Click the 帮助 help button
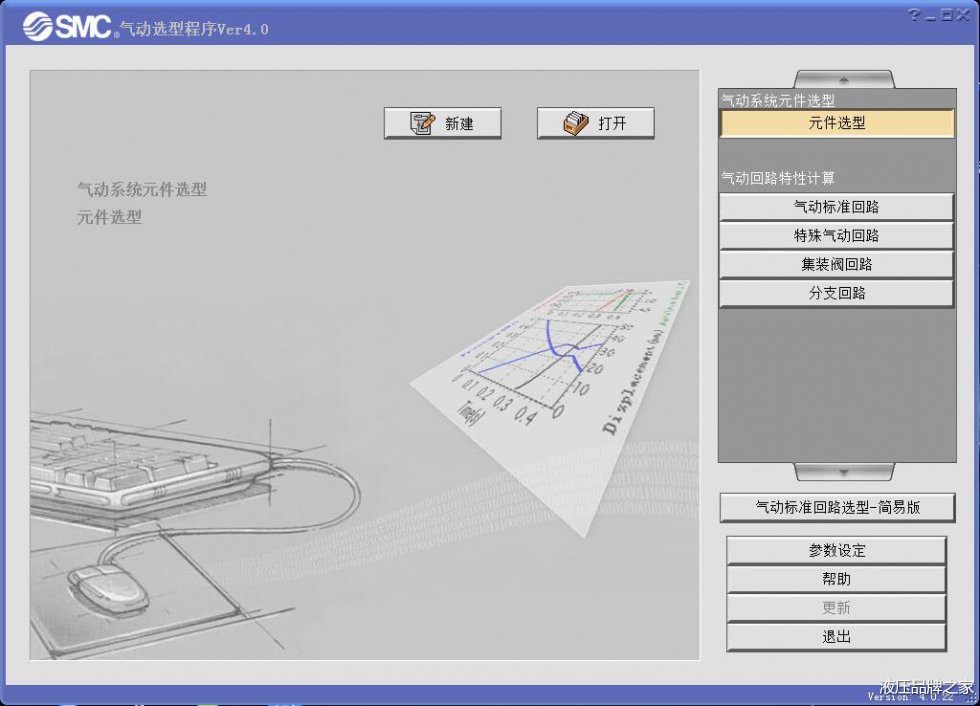Viewport: 980px width, 706px height. click(836, 579)
